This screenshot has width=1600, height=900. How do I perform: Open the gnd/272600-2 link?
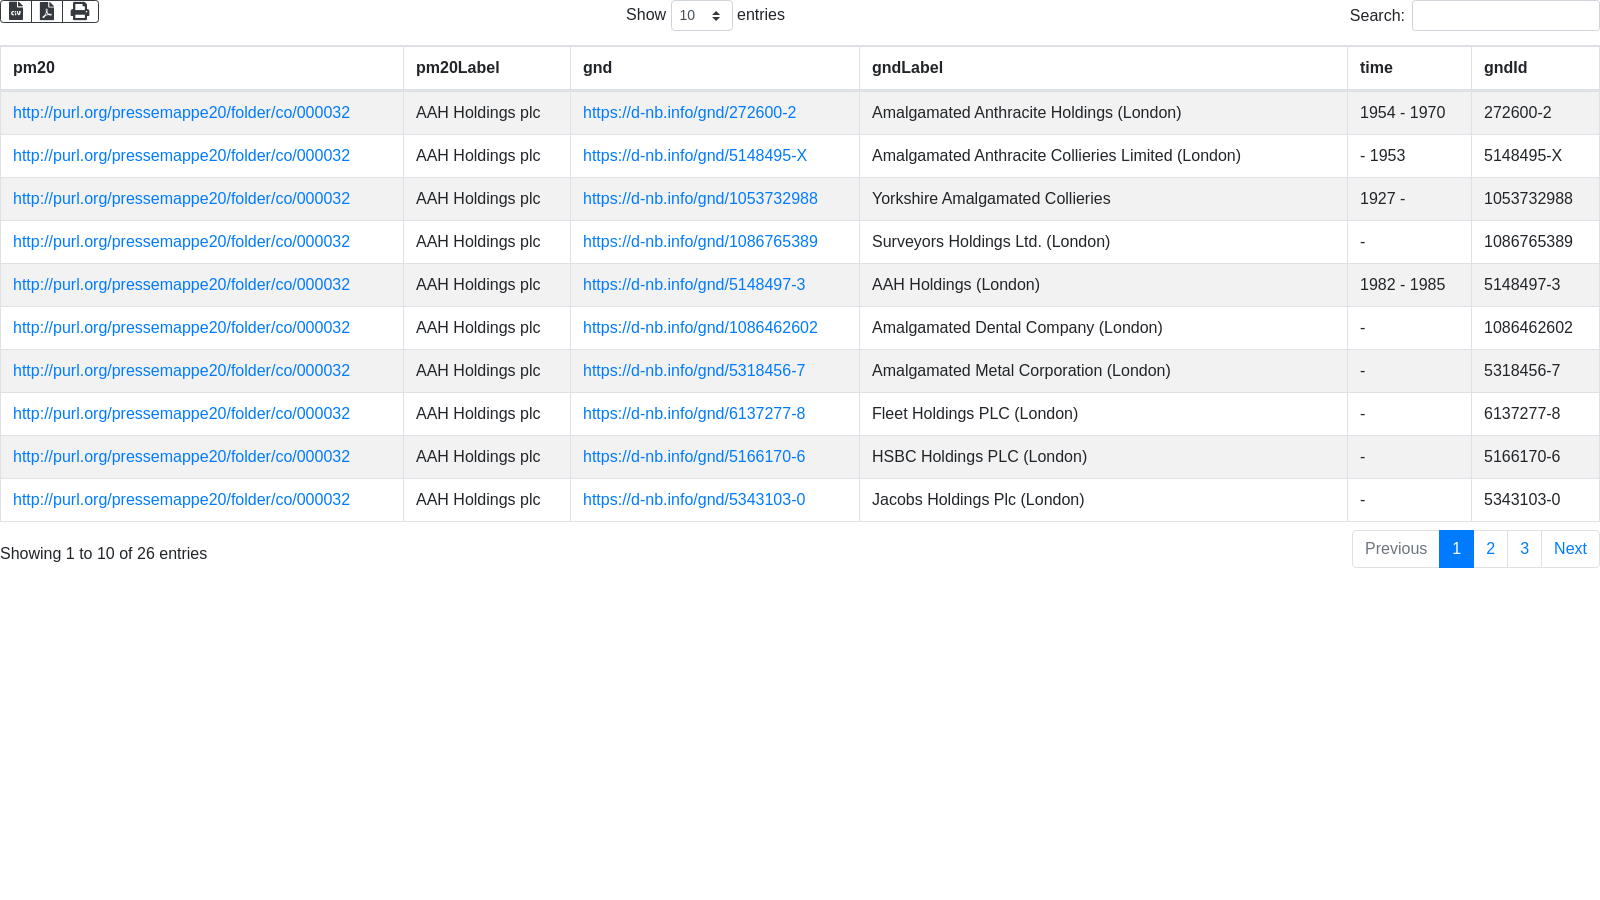tap(689, 113)
